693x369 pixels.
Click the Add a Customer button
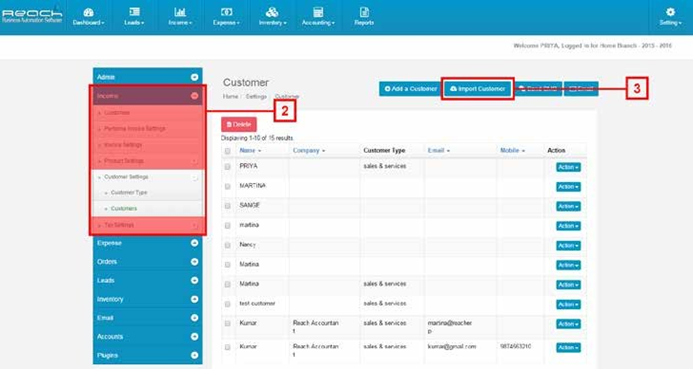(411, 89)
